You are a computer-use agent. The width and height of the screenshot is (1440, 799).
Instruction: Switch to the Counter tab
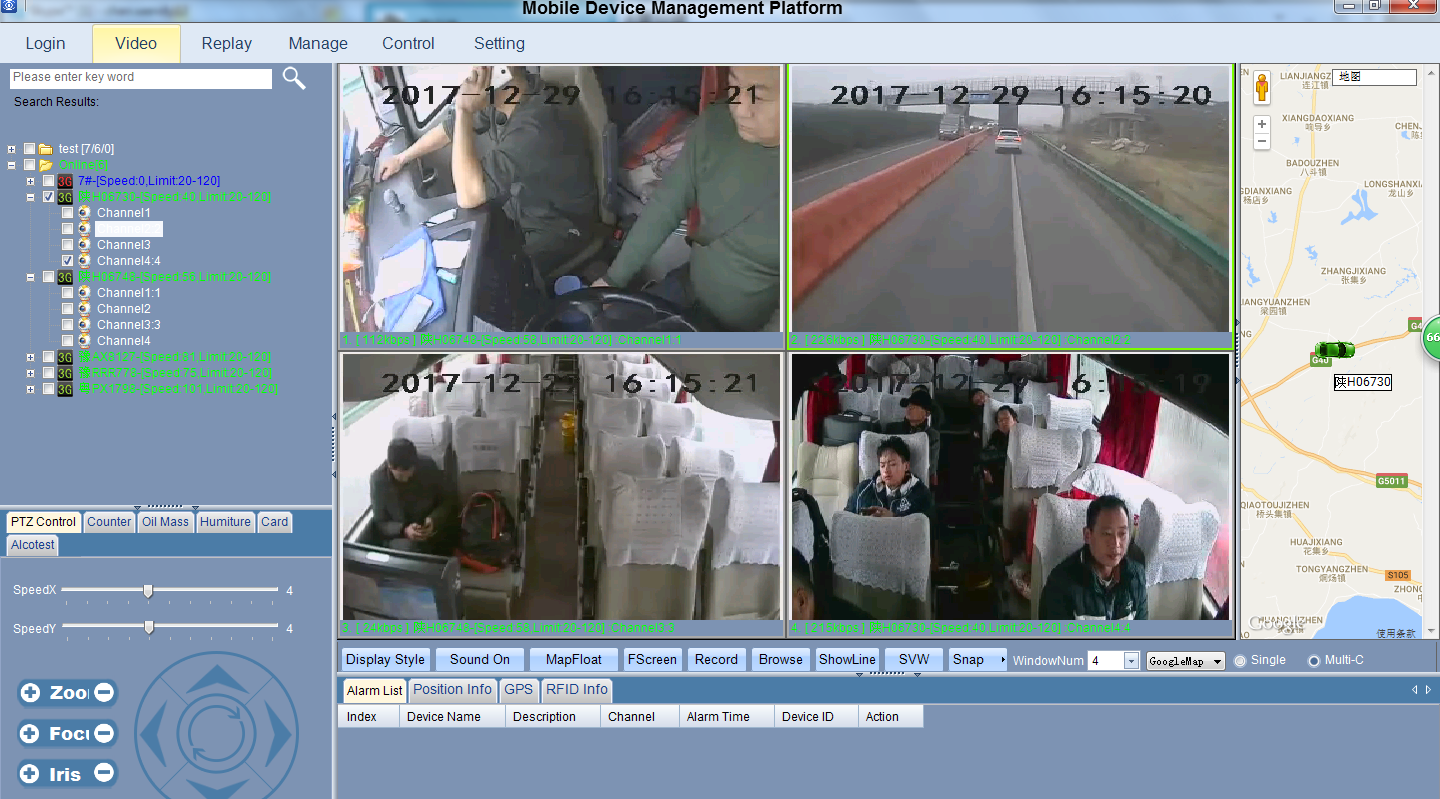tap(109, 522)
